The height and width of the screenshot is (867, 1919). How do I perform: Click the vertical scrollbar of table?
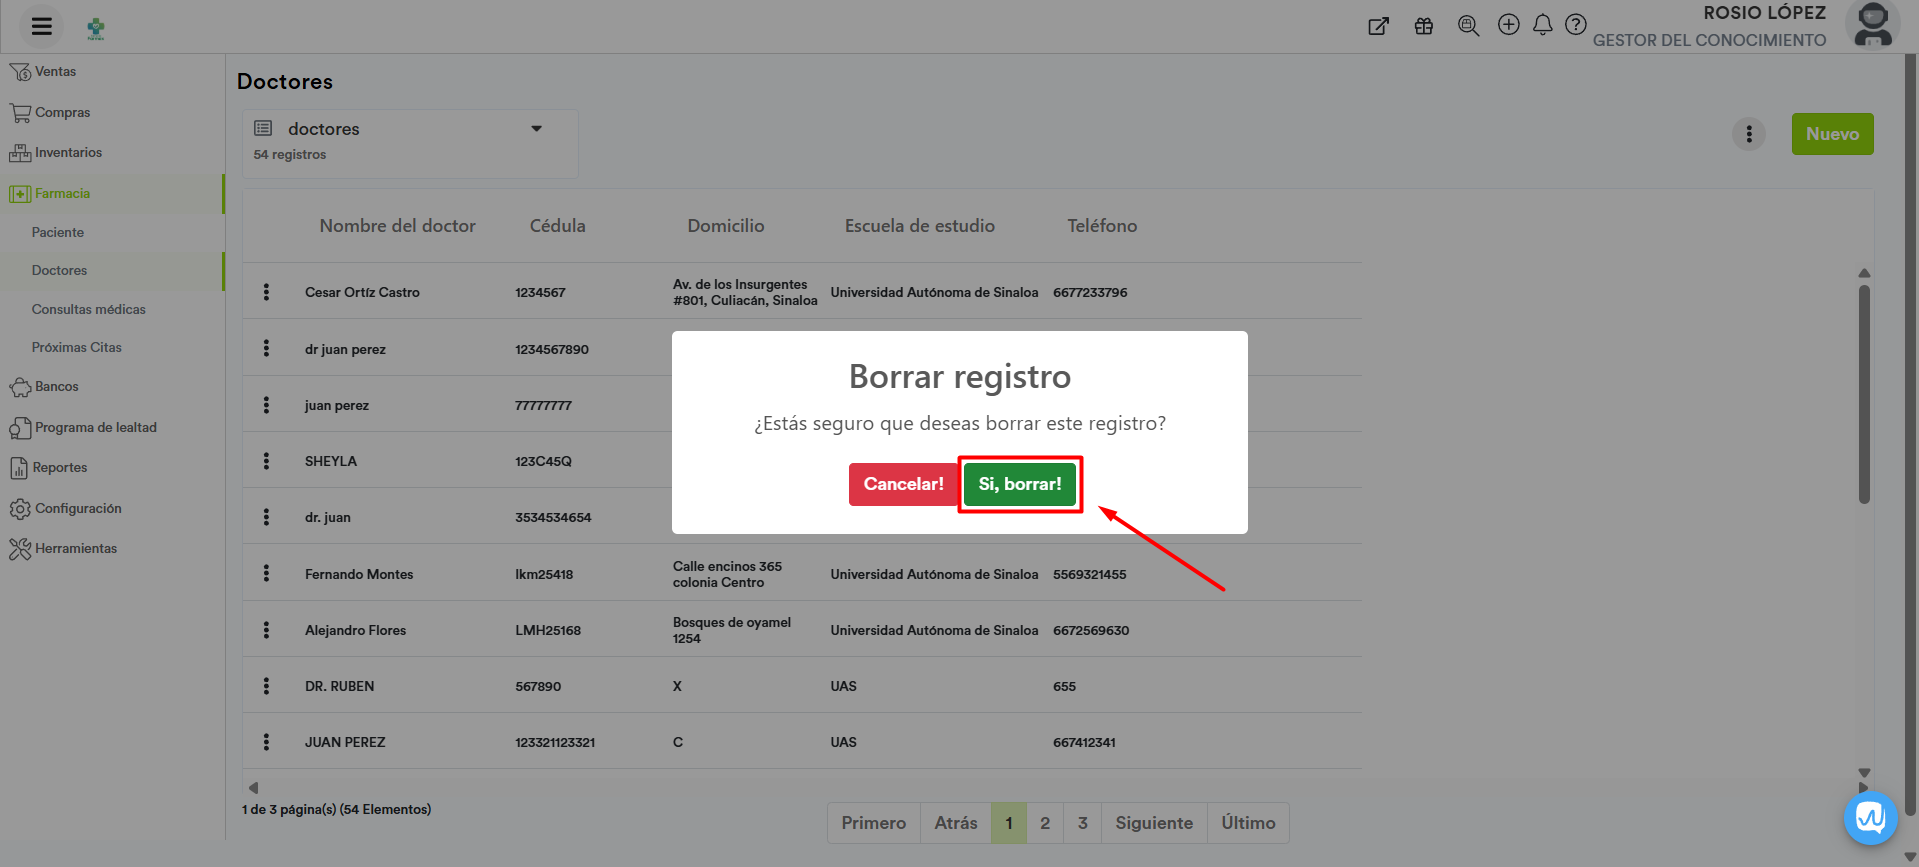(x=1863, y=395)
